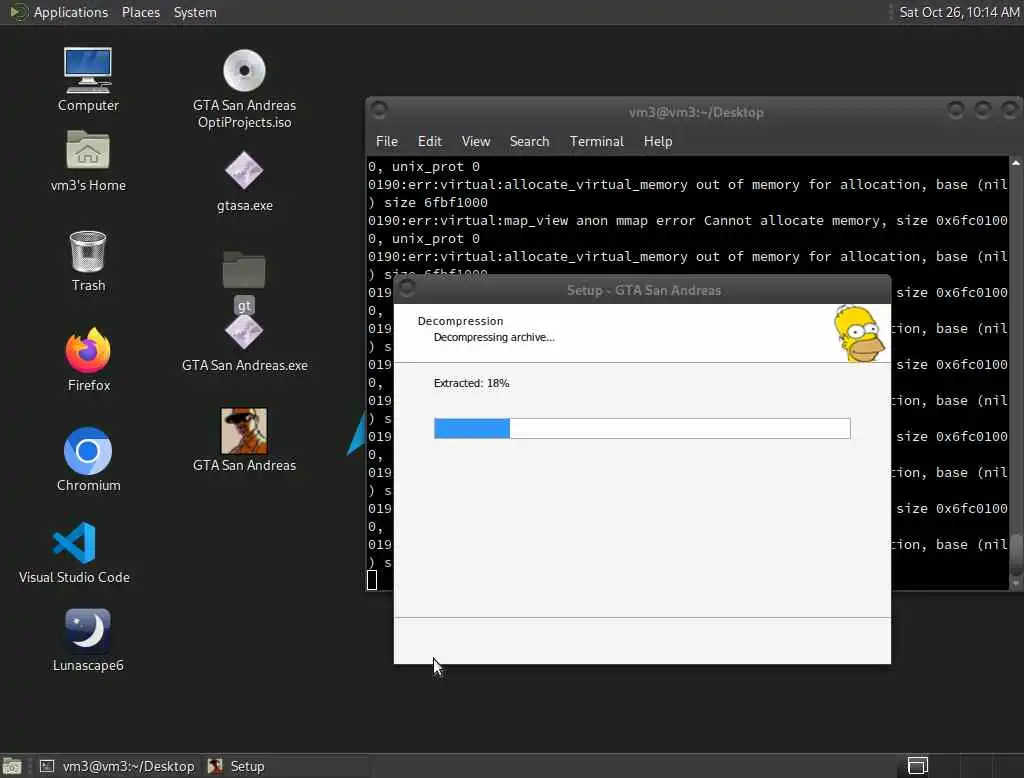
Task: Click the Homer Simpson image in Setup
Action: (x=859, y=333)
